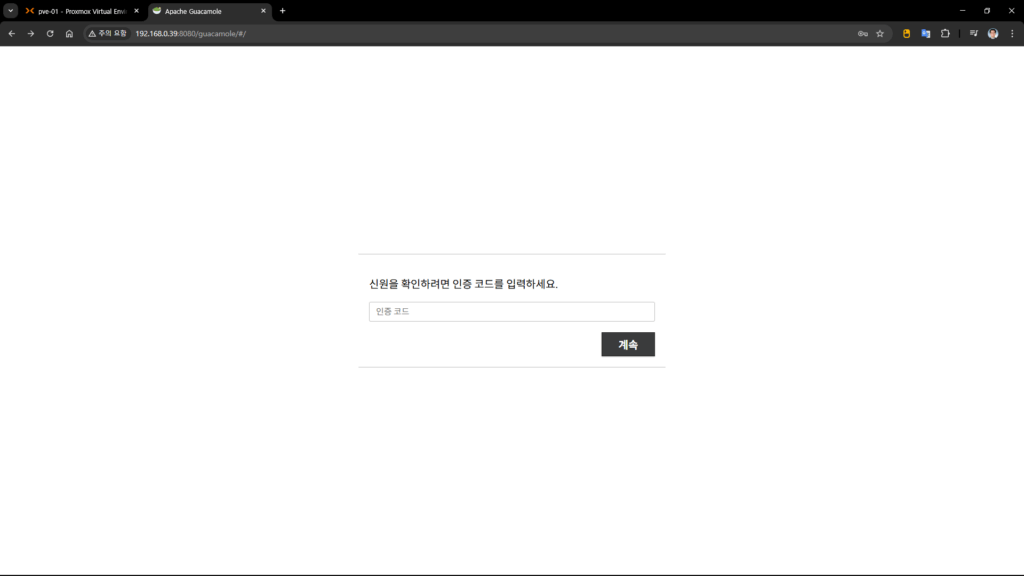Click the browser back arrow
Image resolution: width=1024 pixels, height=576 pixels.
click(x=12, y=33)
